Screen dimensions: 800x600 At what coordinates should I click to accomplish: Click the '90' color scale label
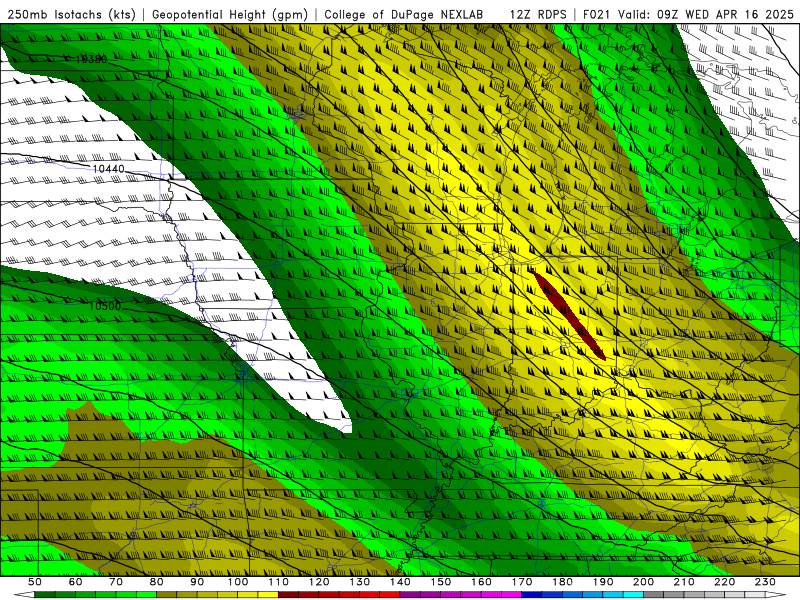coord(197,582)
